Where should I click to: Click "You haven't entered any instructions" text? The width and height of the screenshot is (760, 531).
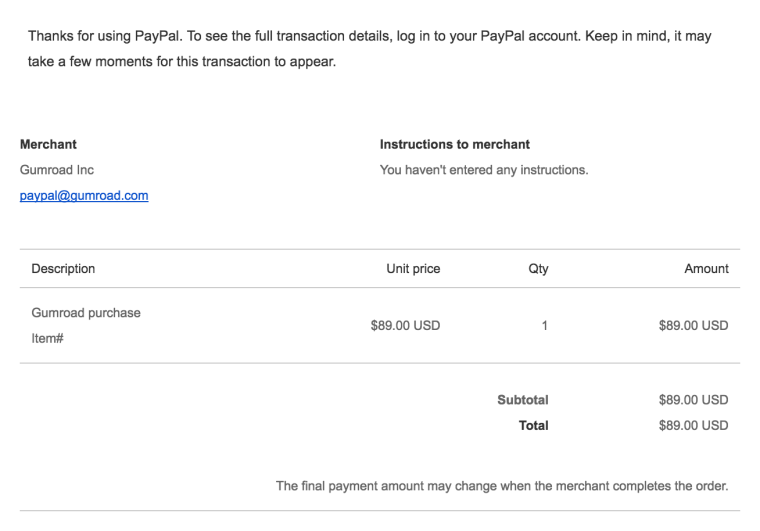coord(483,170)
